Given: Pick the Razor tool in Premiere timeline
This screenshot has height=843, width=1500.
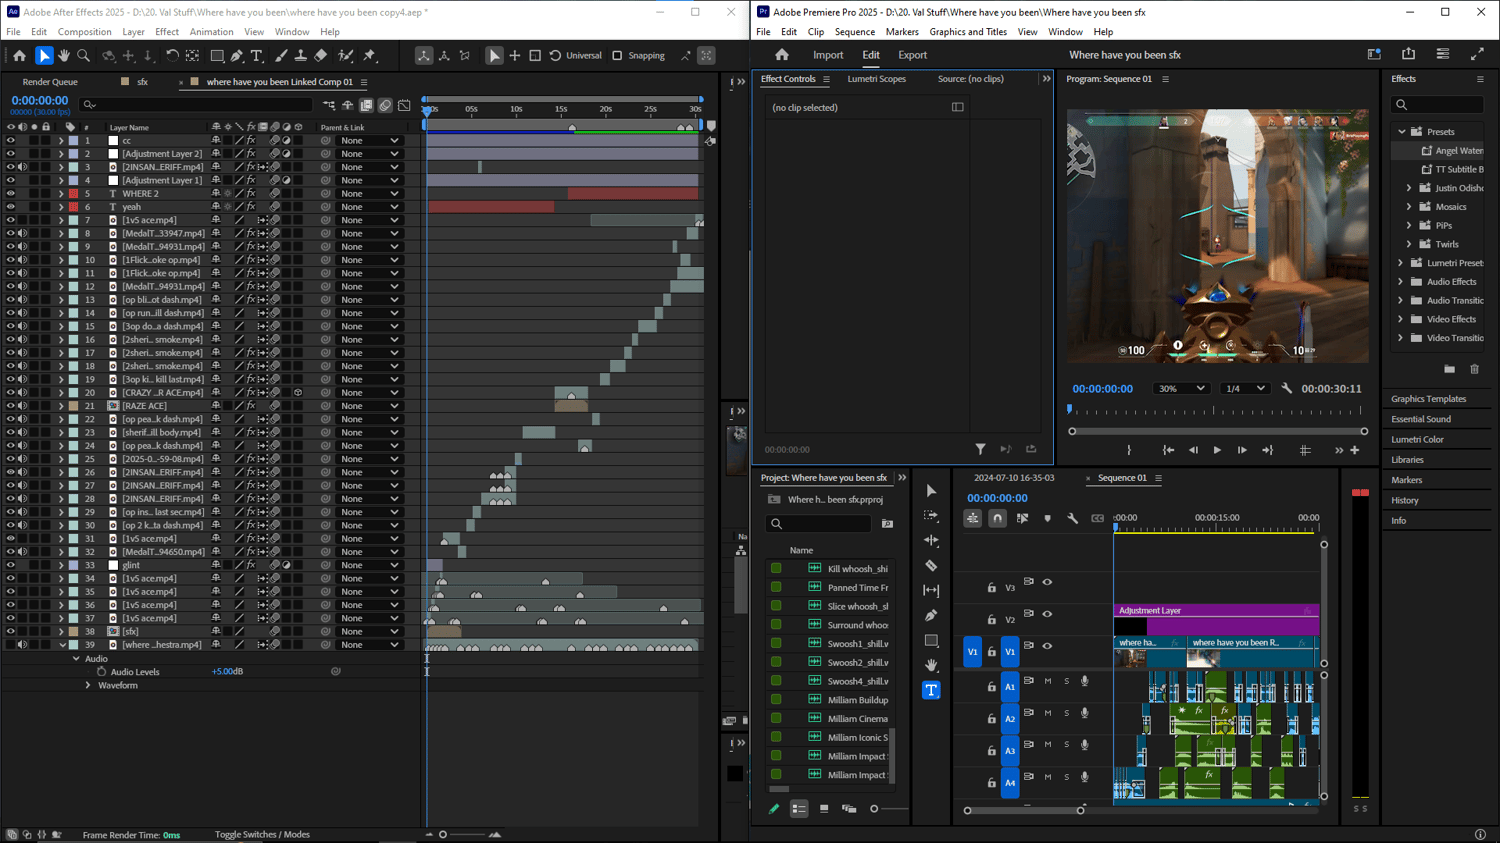Looking at the screenshot, I should tap(931, 566).
